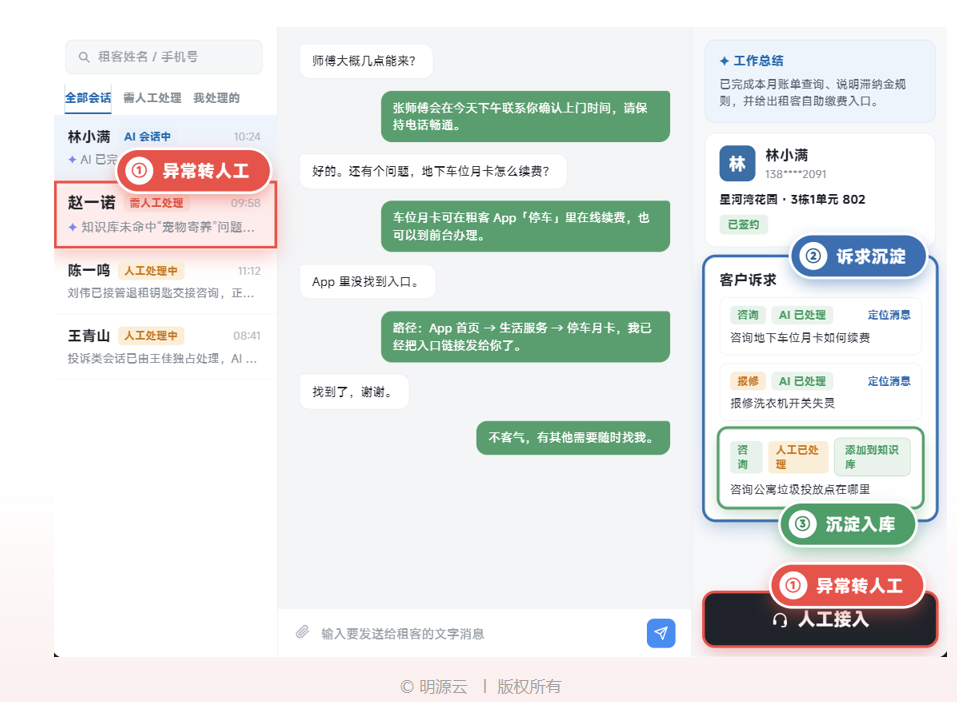
Task: Click the 林 avatar icon
Action: click(737, 164)
